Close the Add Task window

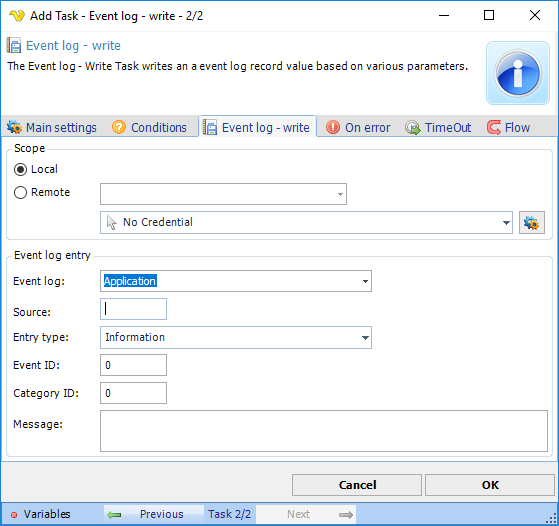[535, 15]
